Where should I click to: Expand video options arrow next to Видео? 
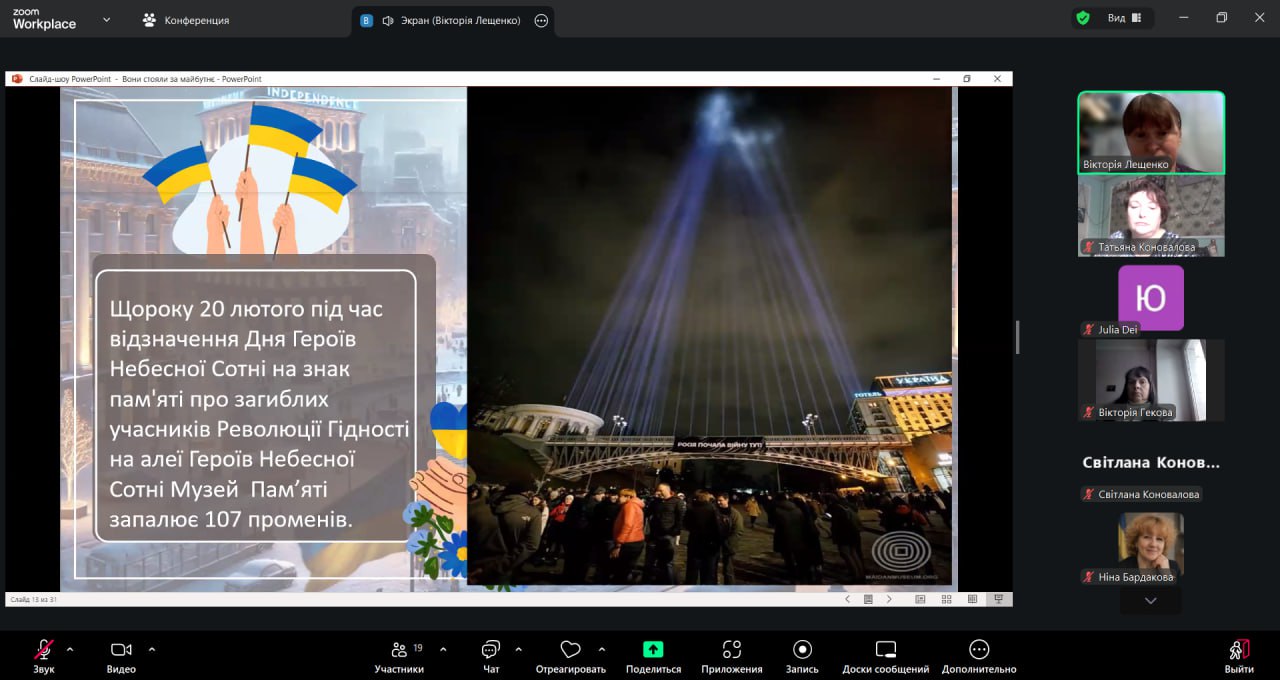tap(152, 649)
